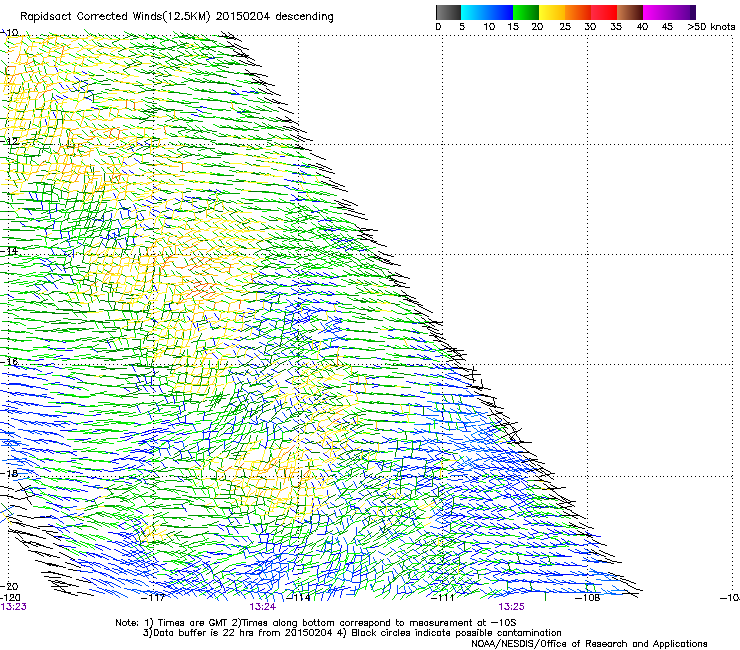Click the legend tick label '0'
This screenshot has height=650, width=740.
pyautogui.click(x=438, y=27)
